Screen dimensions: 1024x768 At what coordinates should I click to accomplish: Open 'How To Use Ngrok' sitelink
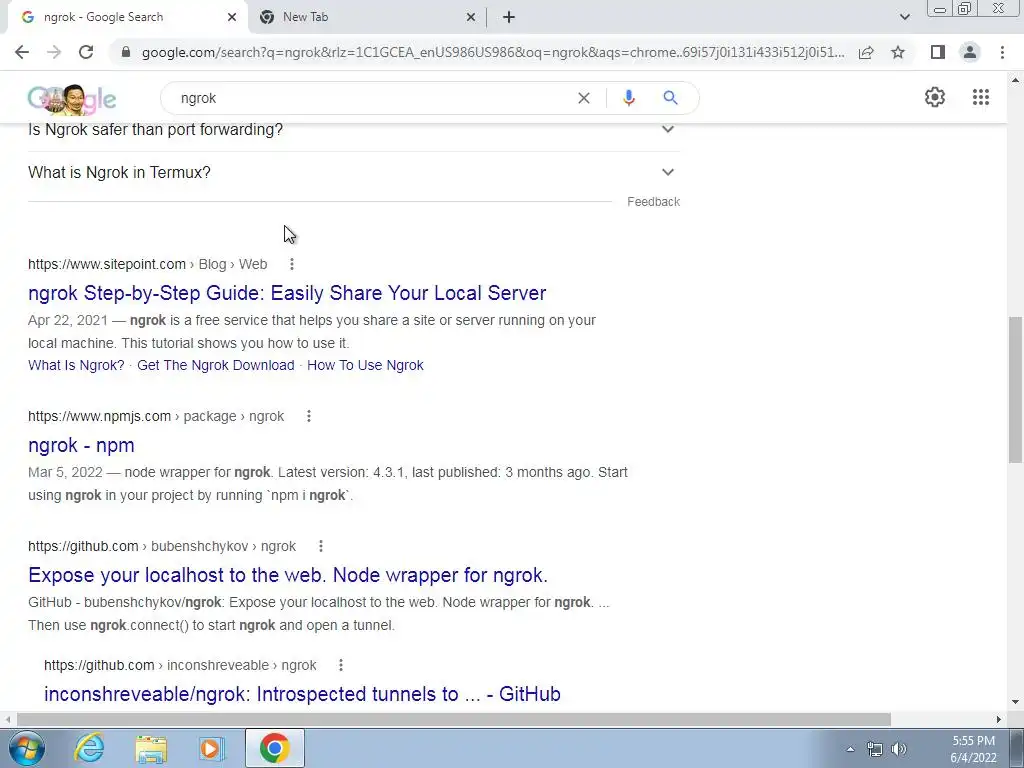point(365,365)
